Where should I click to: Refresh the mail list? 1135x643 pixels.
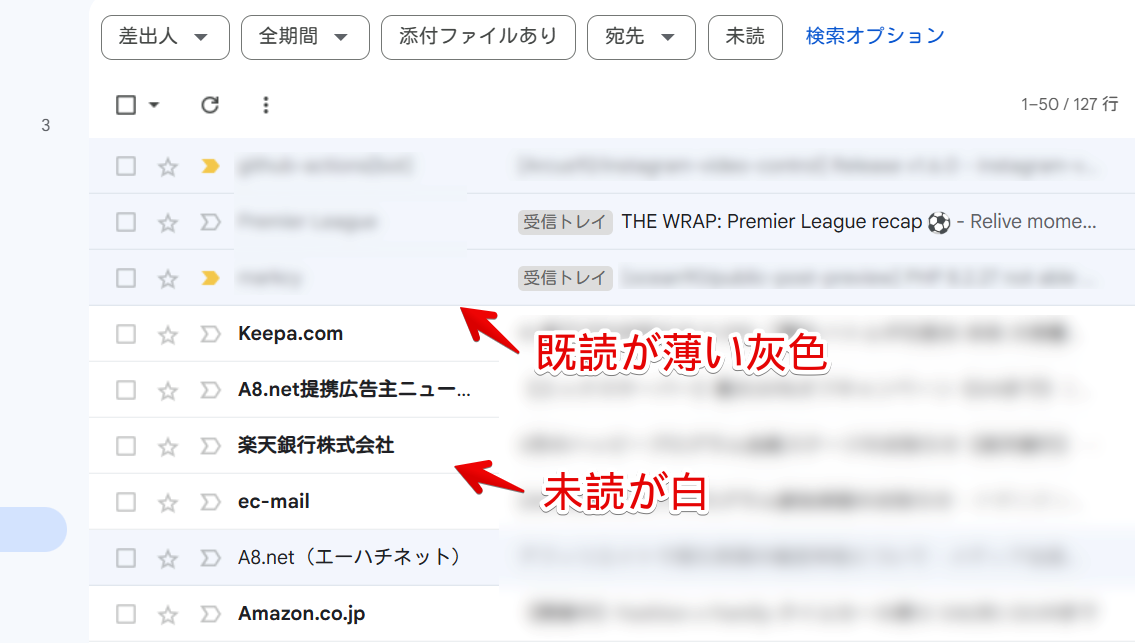click(210, 105)
